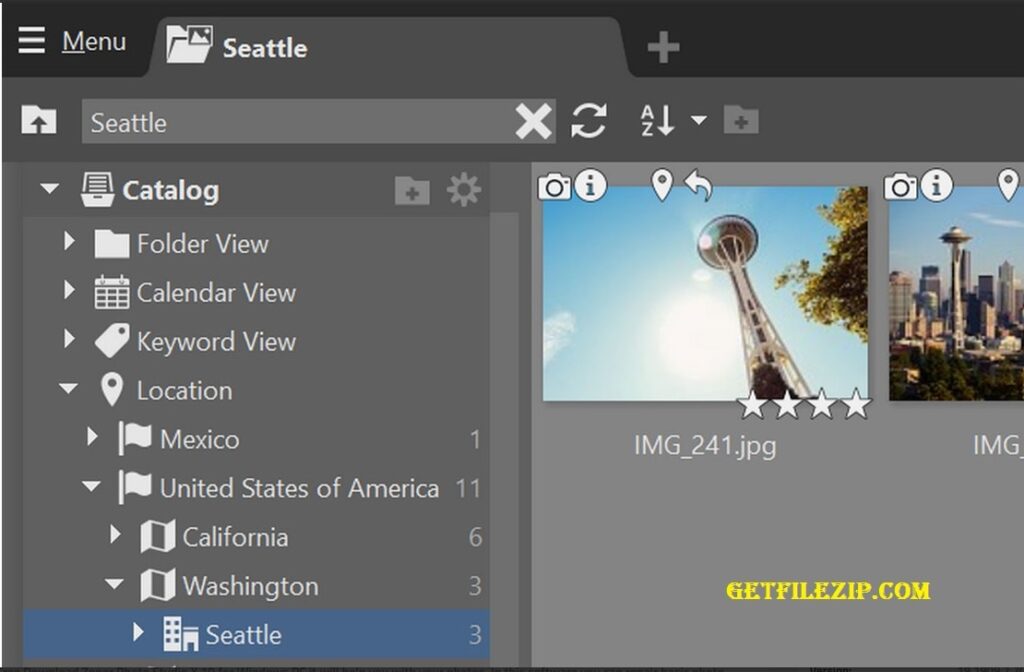This screenshot has width=1024, height=672.
Task: Collapse the Location tree node
Action: point(66,390)
